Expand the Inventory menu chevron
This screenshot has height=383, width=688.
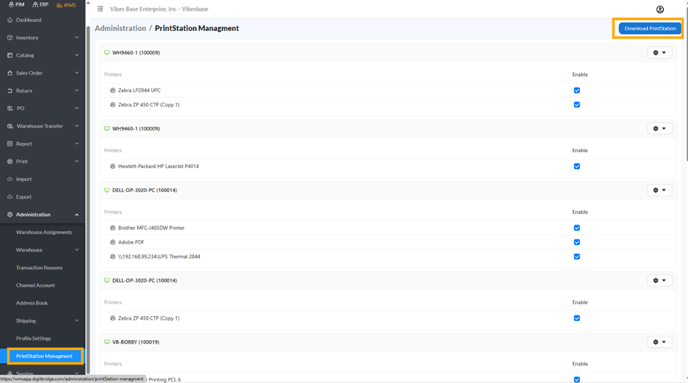click(77, 38)
